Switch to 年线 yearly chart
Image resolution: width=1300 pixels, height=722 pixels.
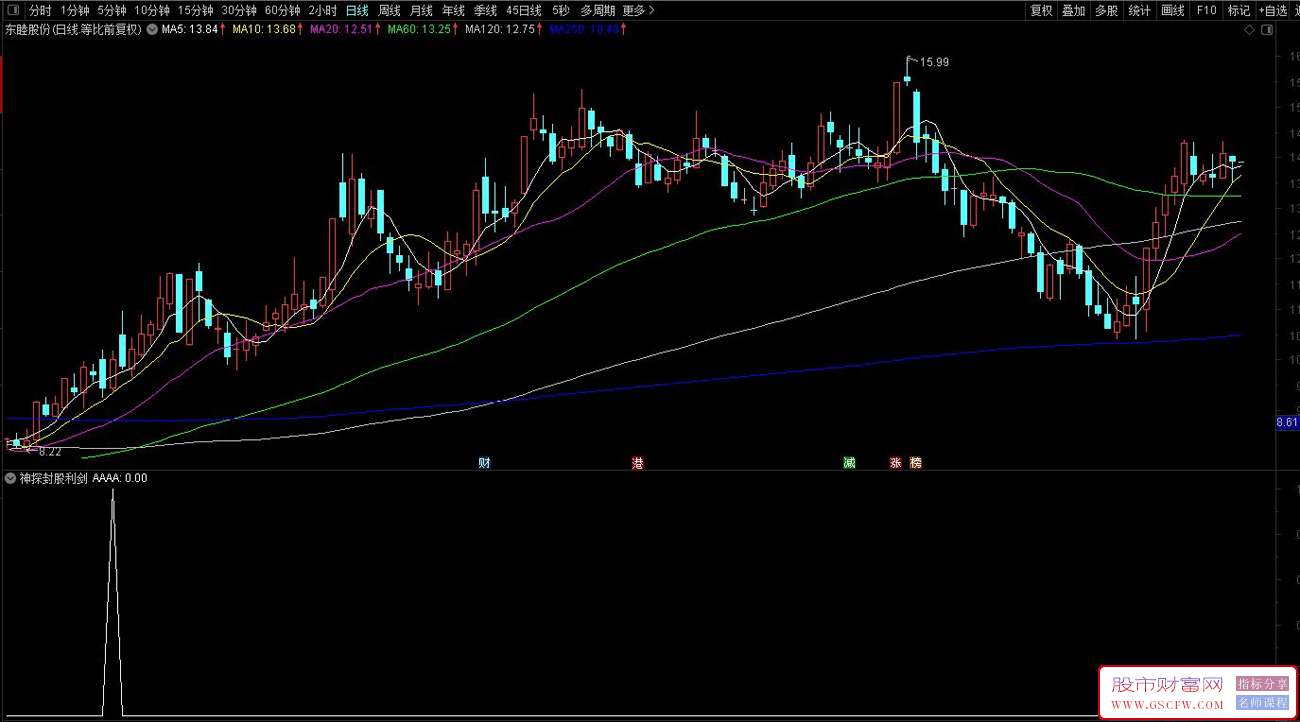[x=453, y=10]
